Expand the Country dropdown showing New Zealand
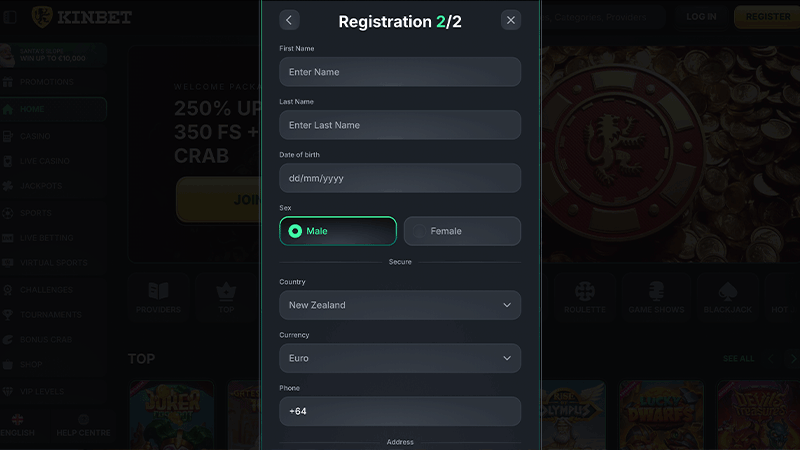This screenshot has height=450, width=800. 400,305
